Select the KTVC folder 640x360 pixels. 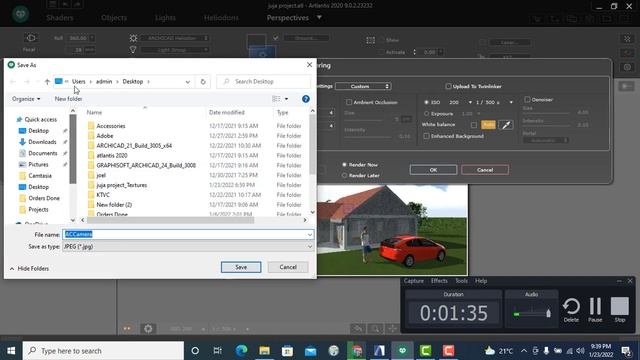click(x=103, y=195)
